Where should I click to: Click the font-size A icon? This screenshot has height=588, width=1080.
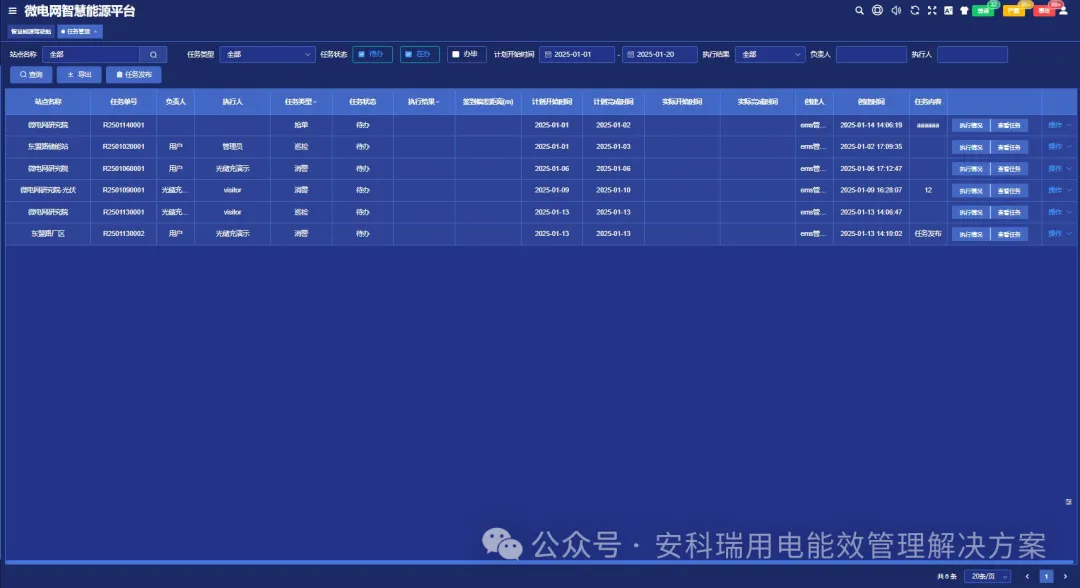948,10
